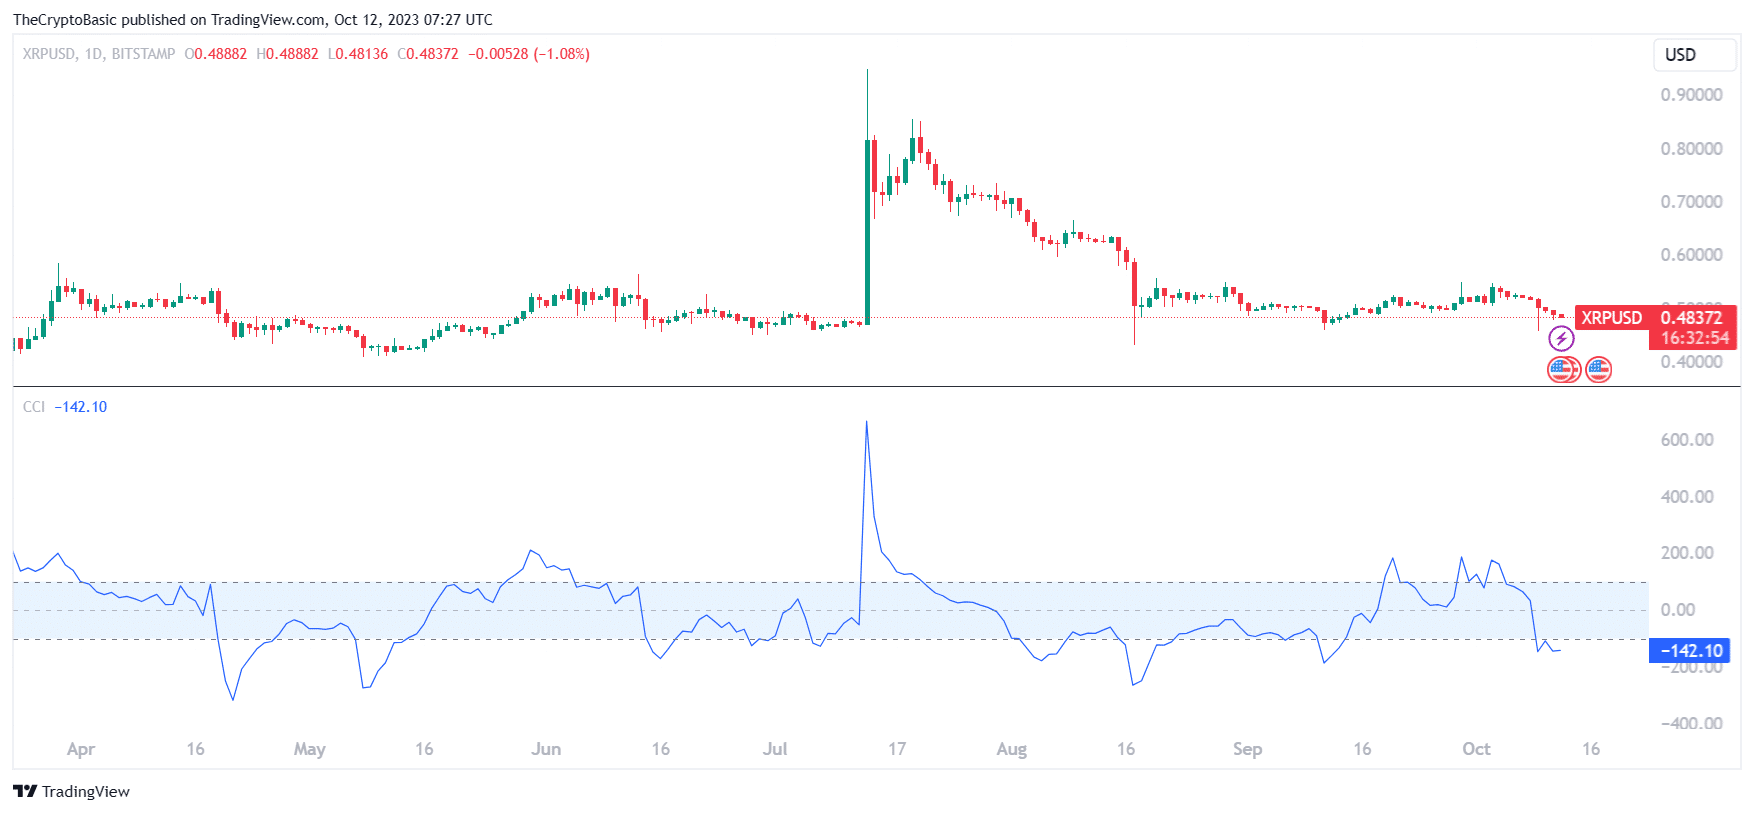Click the purple lightning bolt event icon
This screenshot has height=813, width=1754.
1561,339
